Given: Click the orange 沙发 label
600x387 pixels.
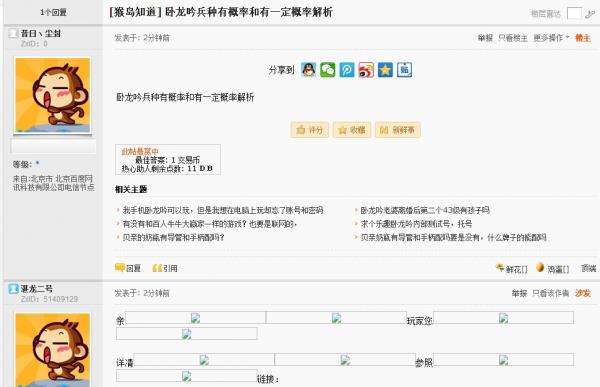Looking at the screenshot, I should pos(583,293).
